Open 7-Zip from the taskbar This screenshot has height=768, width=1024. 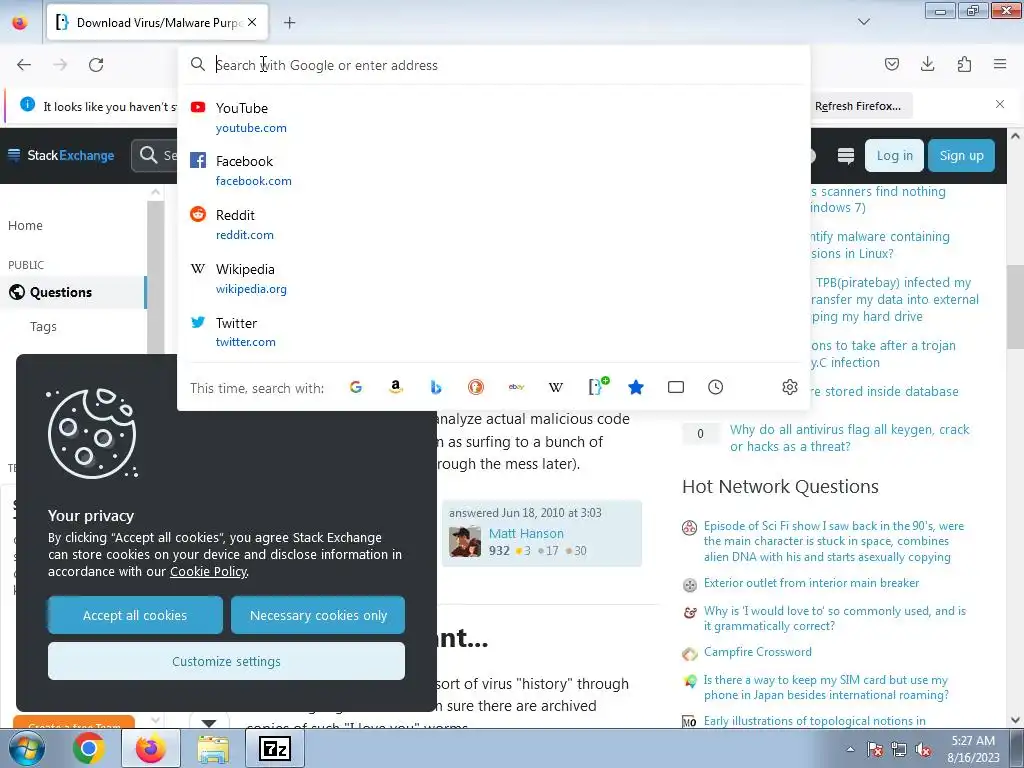[275, 748]
